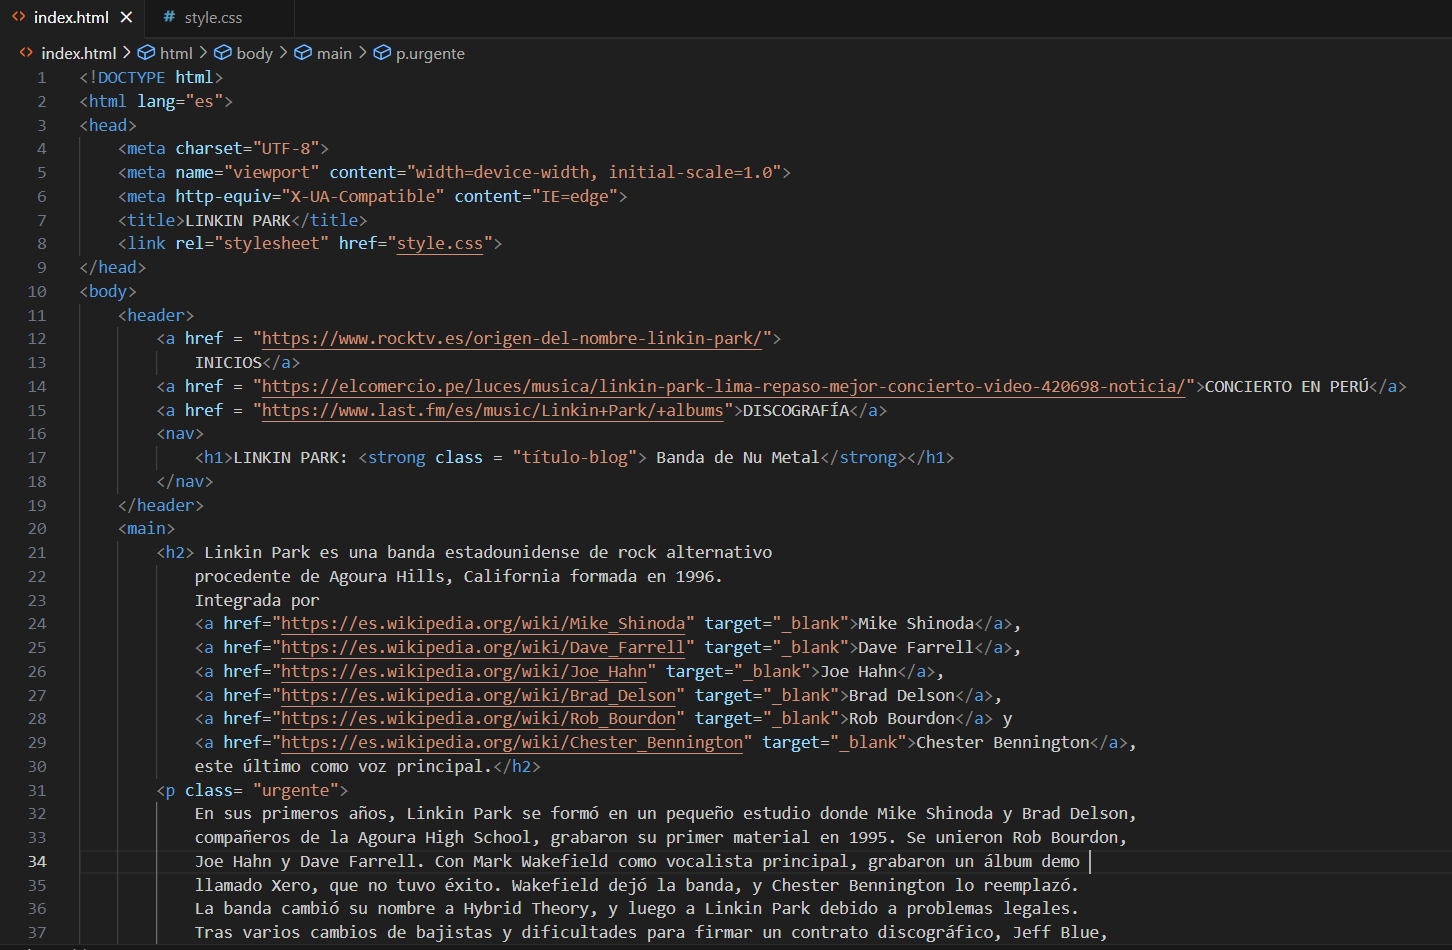
Task: Click the cube symbol icon before body breadcrumb
Action: tap(223, 53)
